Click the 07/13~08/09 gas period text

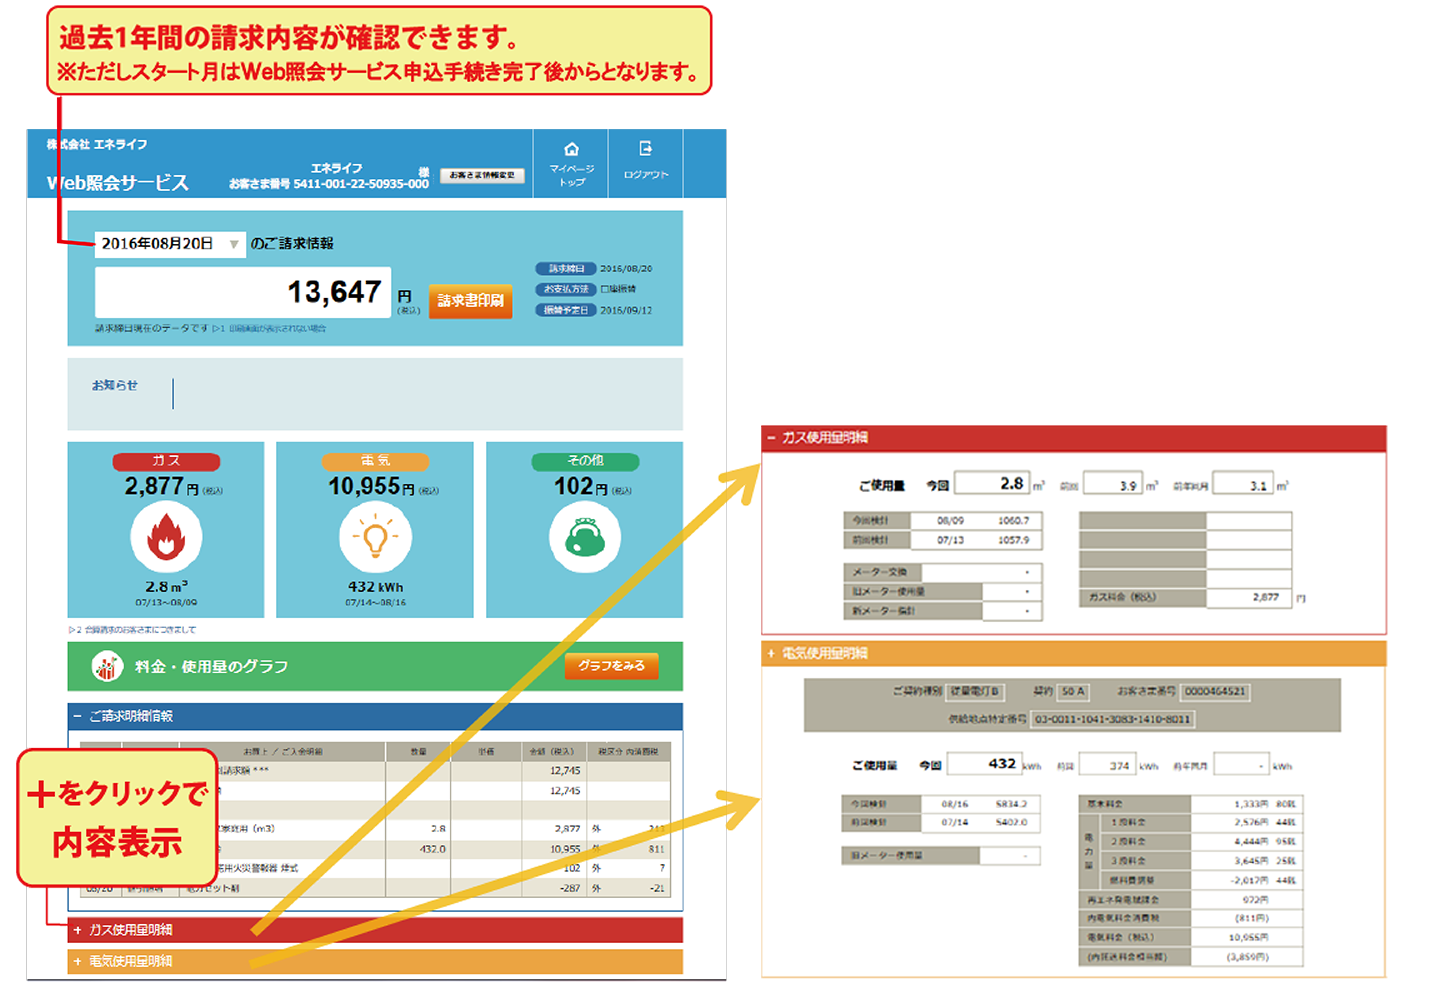click(x=166, y=603)
